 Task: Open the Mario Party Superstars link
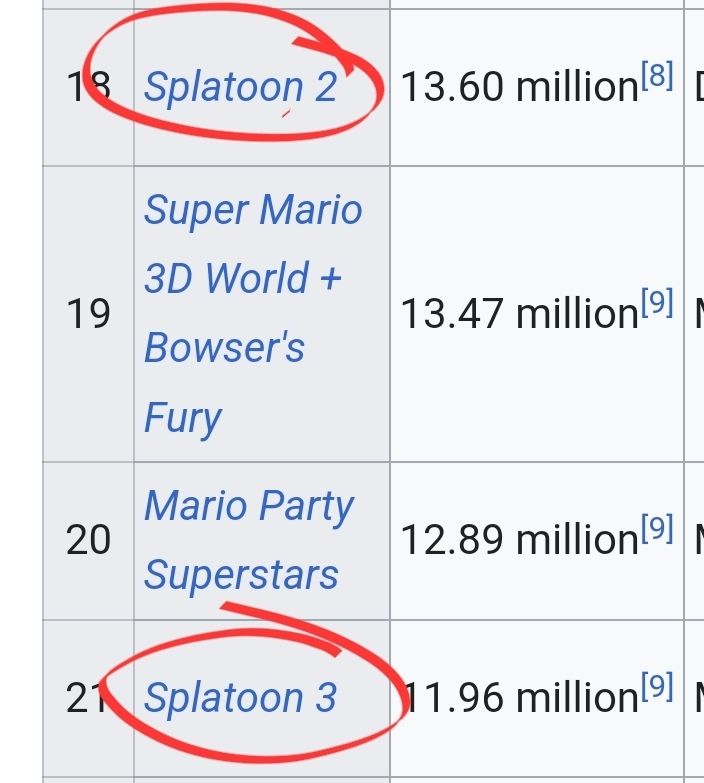[x=248, y=506]
